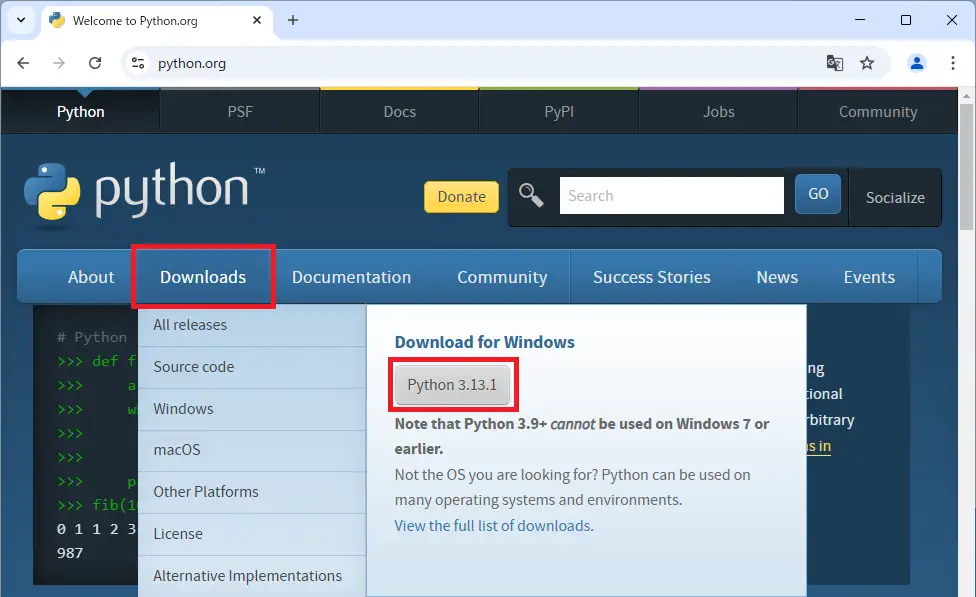Choose macOS in Downloads submenu
This screenshot has width=976, height=597.
point(252,450)
